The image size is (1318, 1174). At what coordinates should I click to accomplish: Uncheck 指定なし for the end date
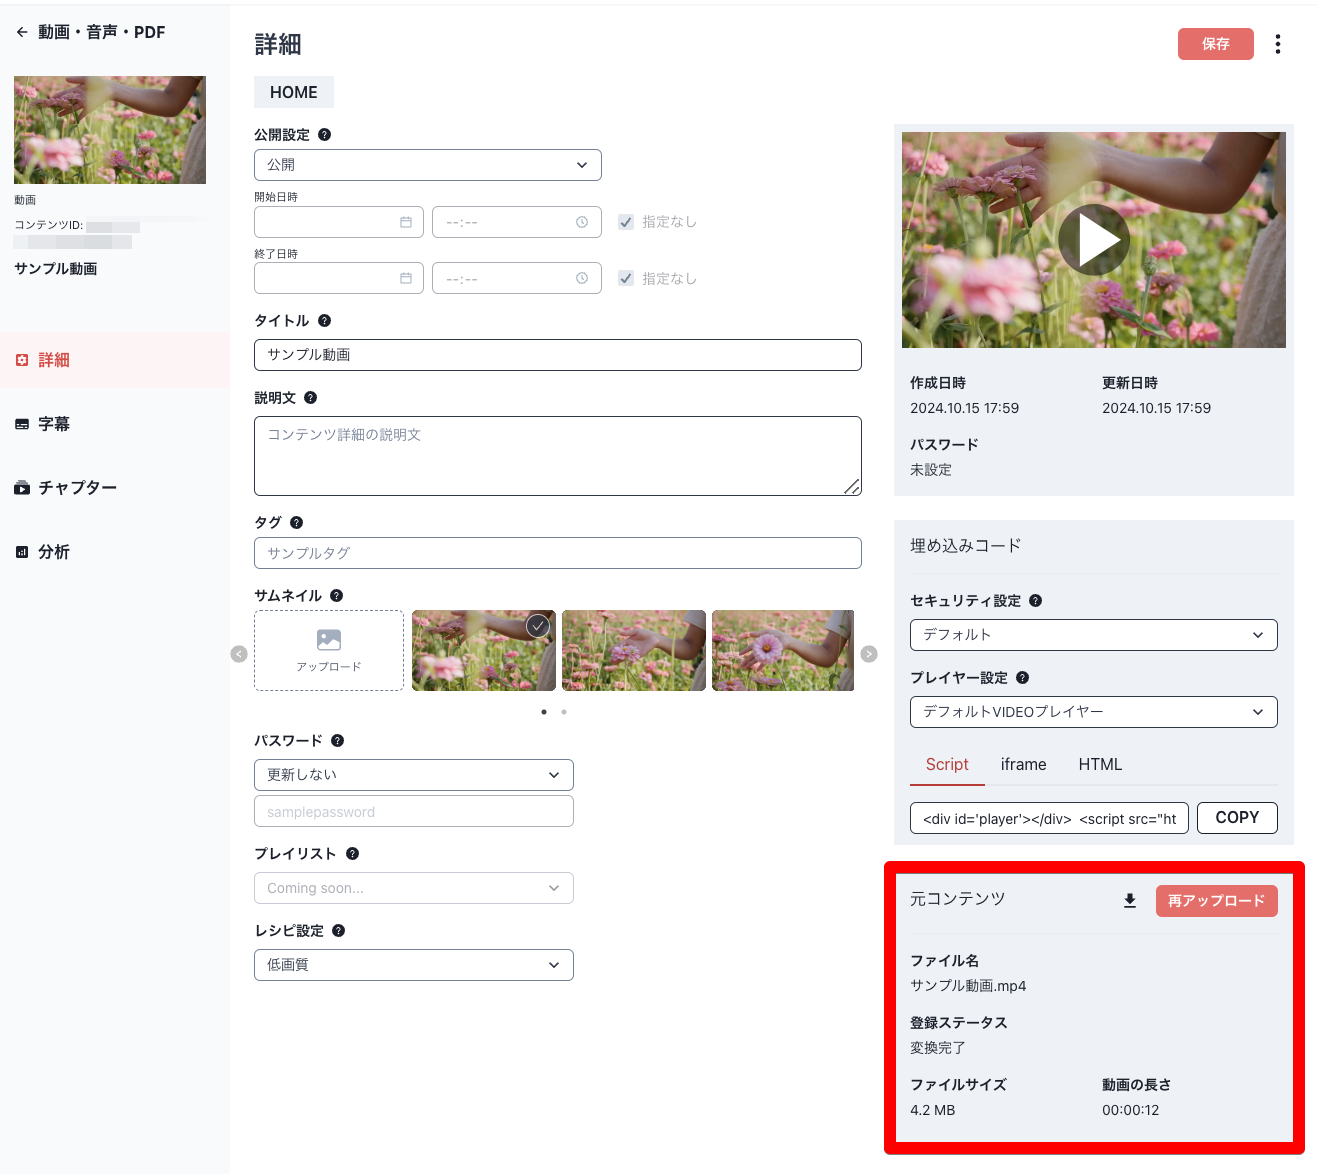click(626, 278)
